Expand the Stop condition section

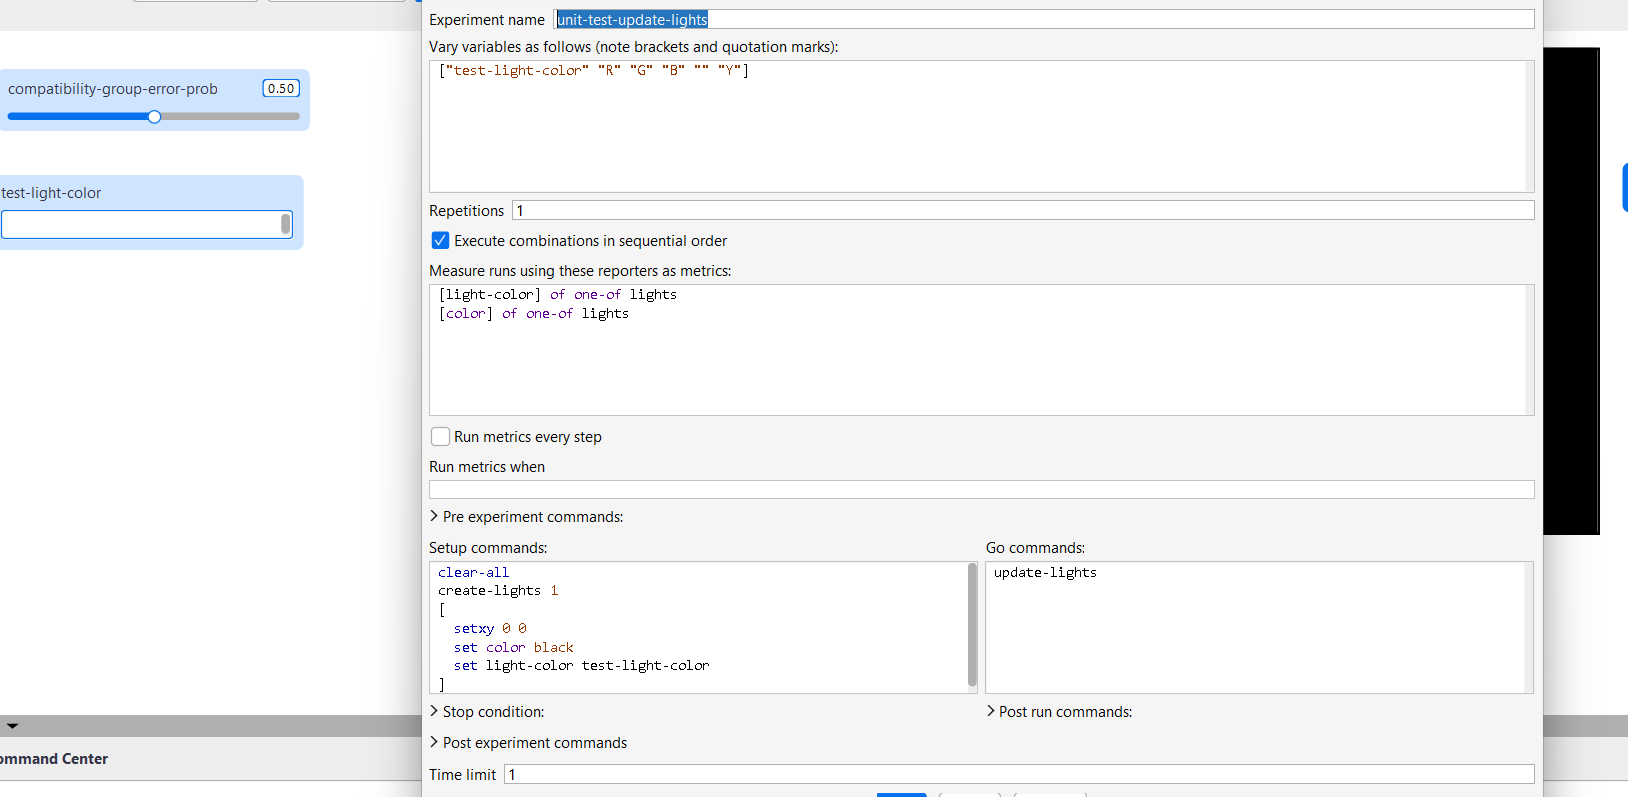[x=435, y=712]
